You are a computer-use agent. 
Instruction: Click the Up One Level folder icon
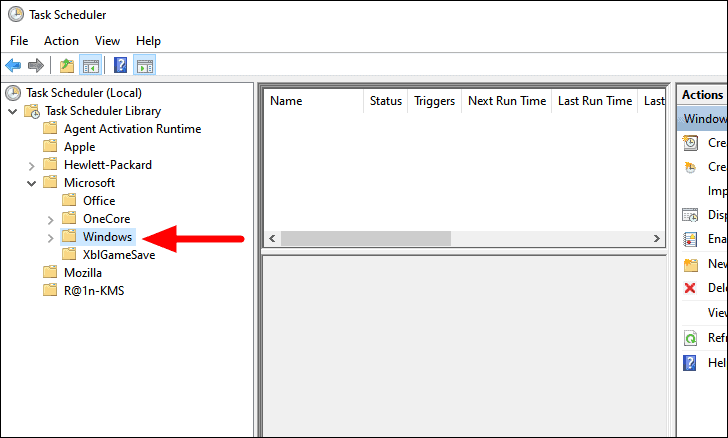click(x=67, y=65)
